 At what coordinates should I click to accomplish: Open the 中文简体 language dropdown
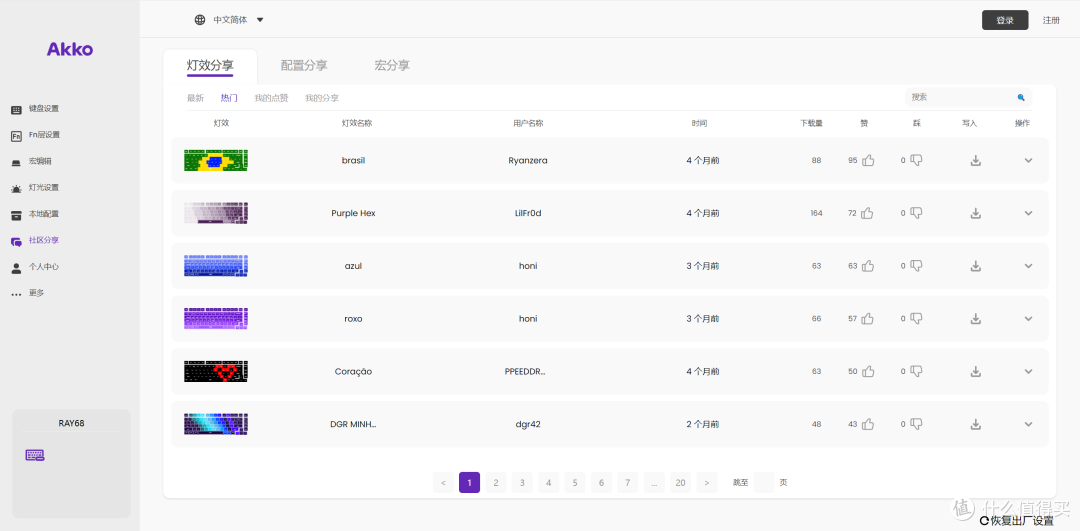pyautogui.click(x=229, y=20)
